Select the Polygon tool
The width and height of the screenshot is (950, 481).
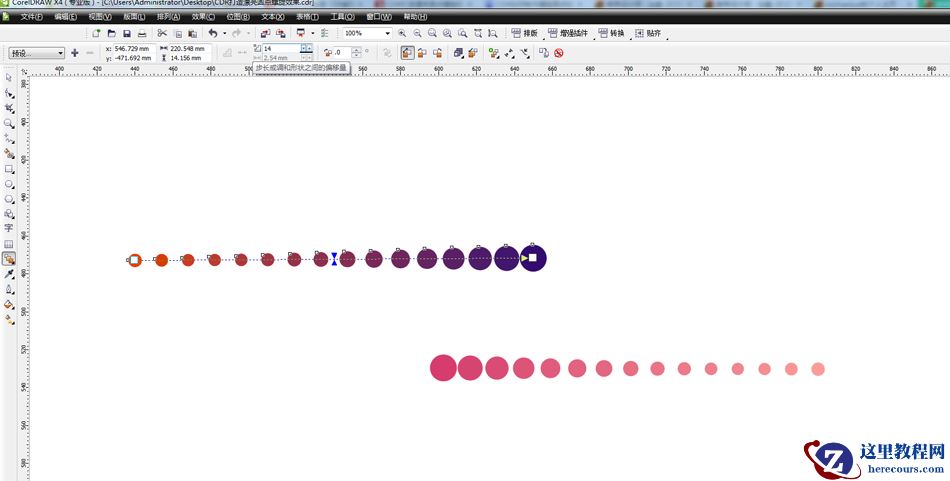coord(9,199)
